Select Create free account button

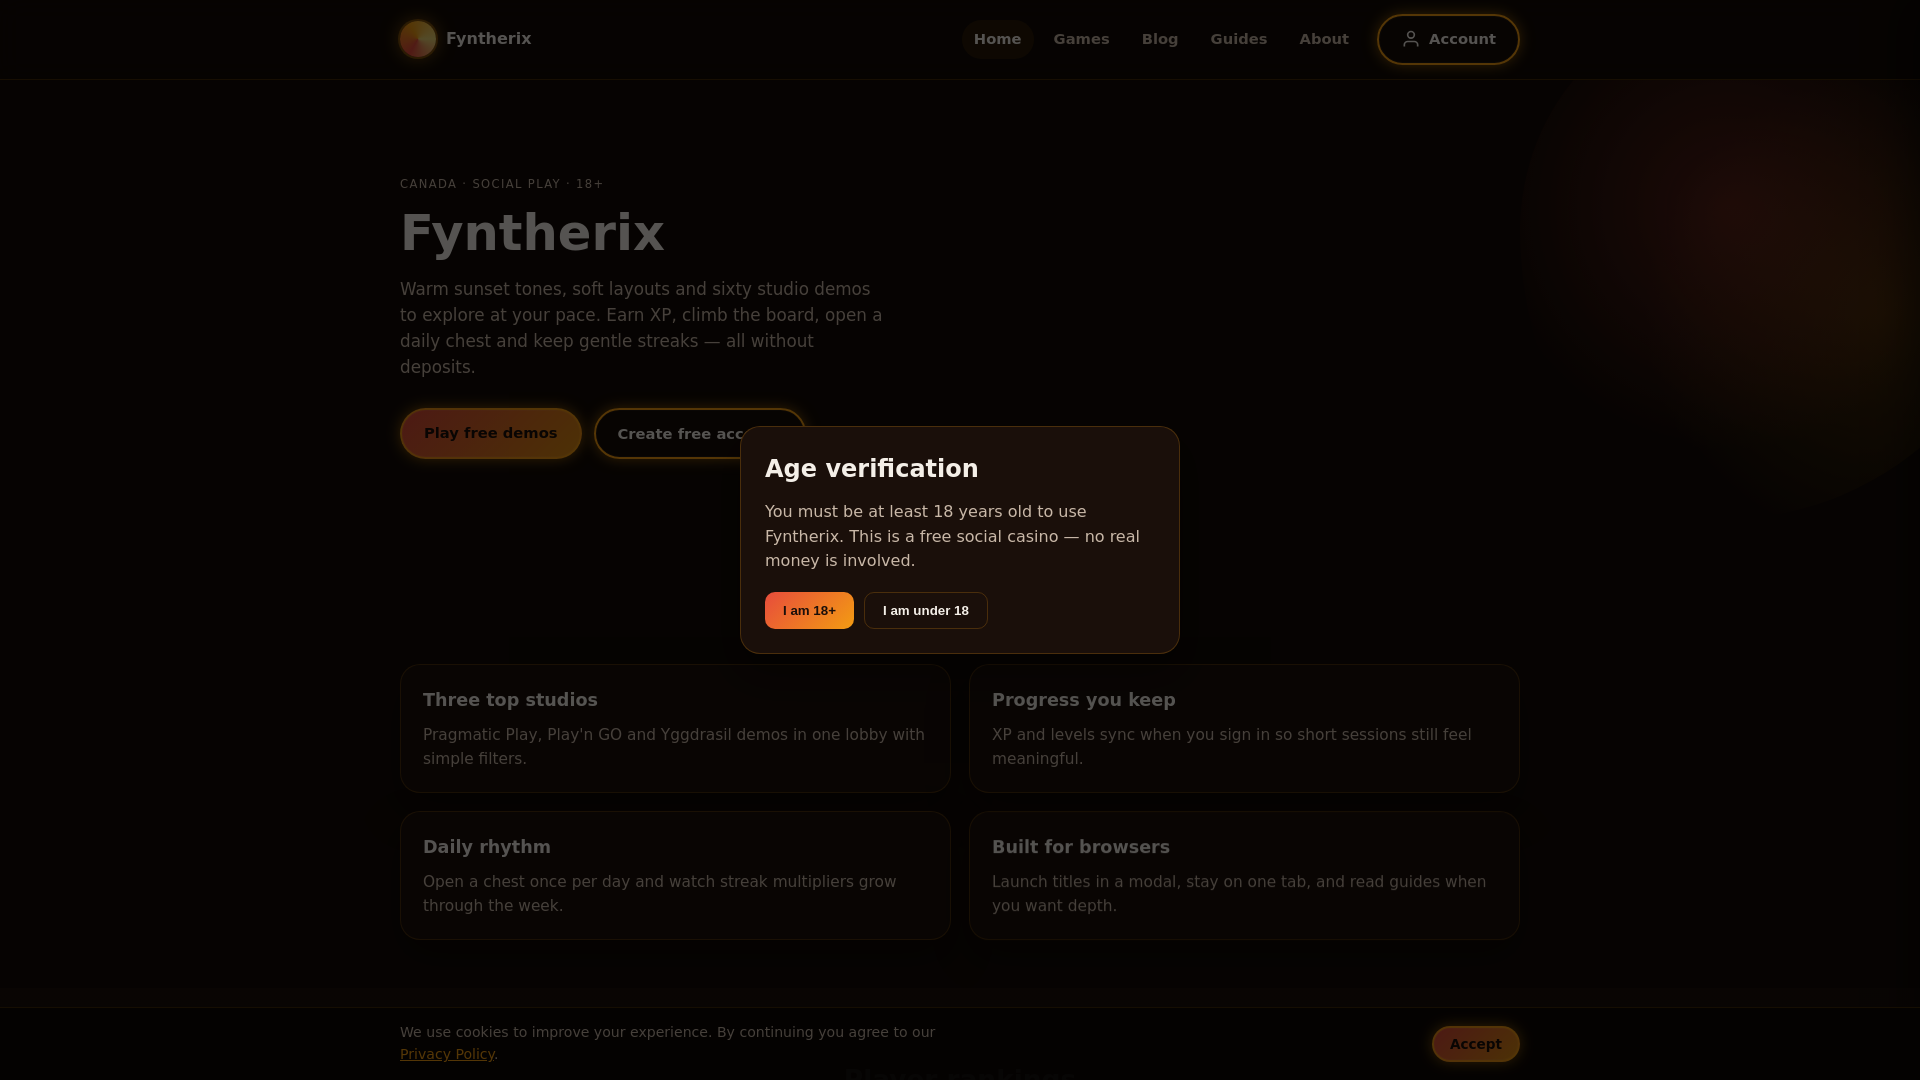click(668, 433)
